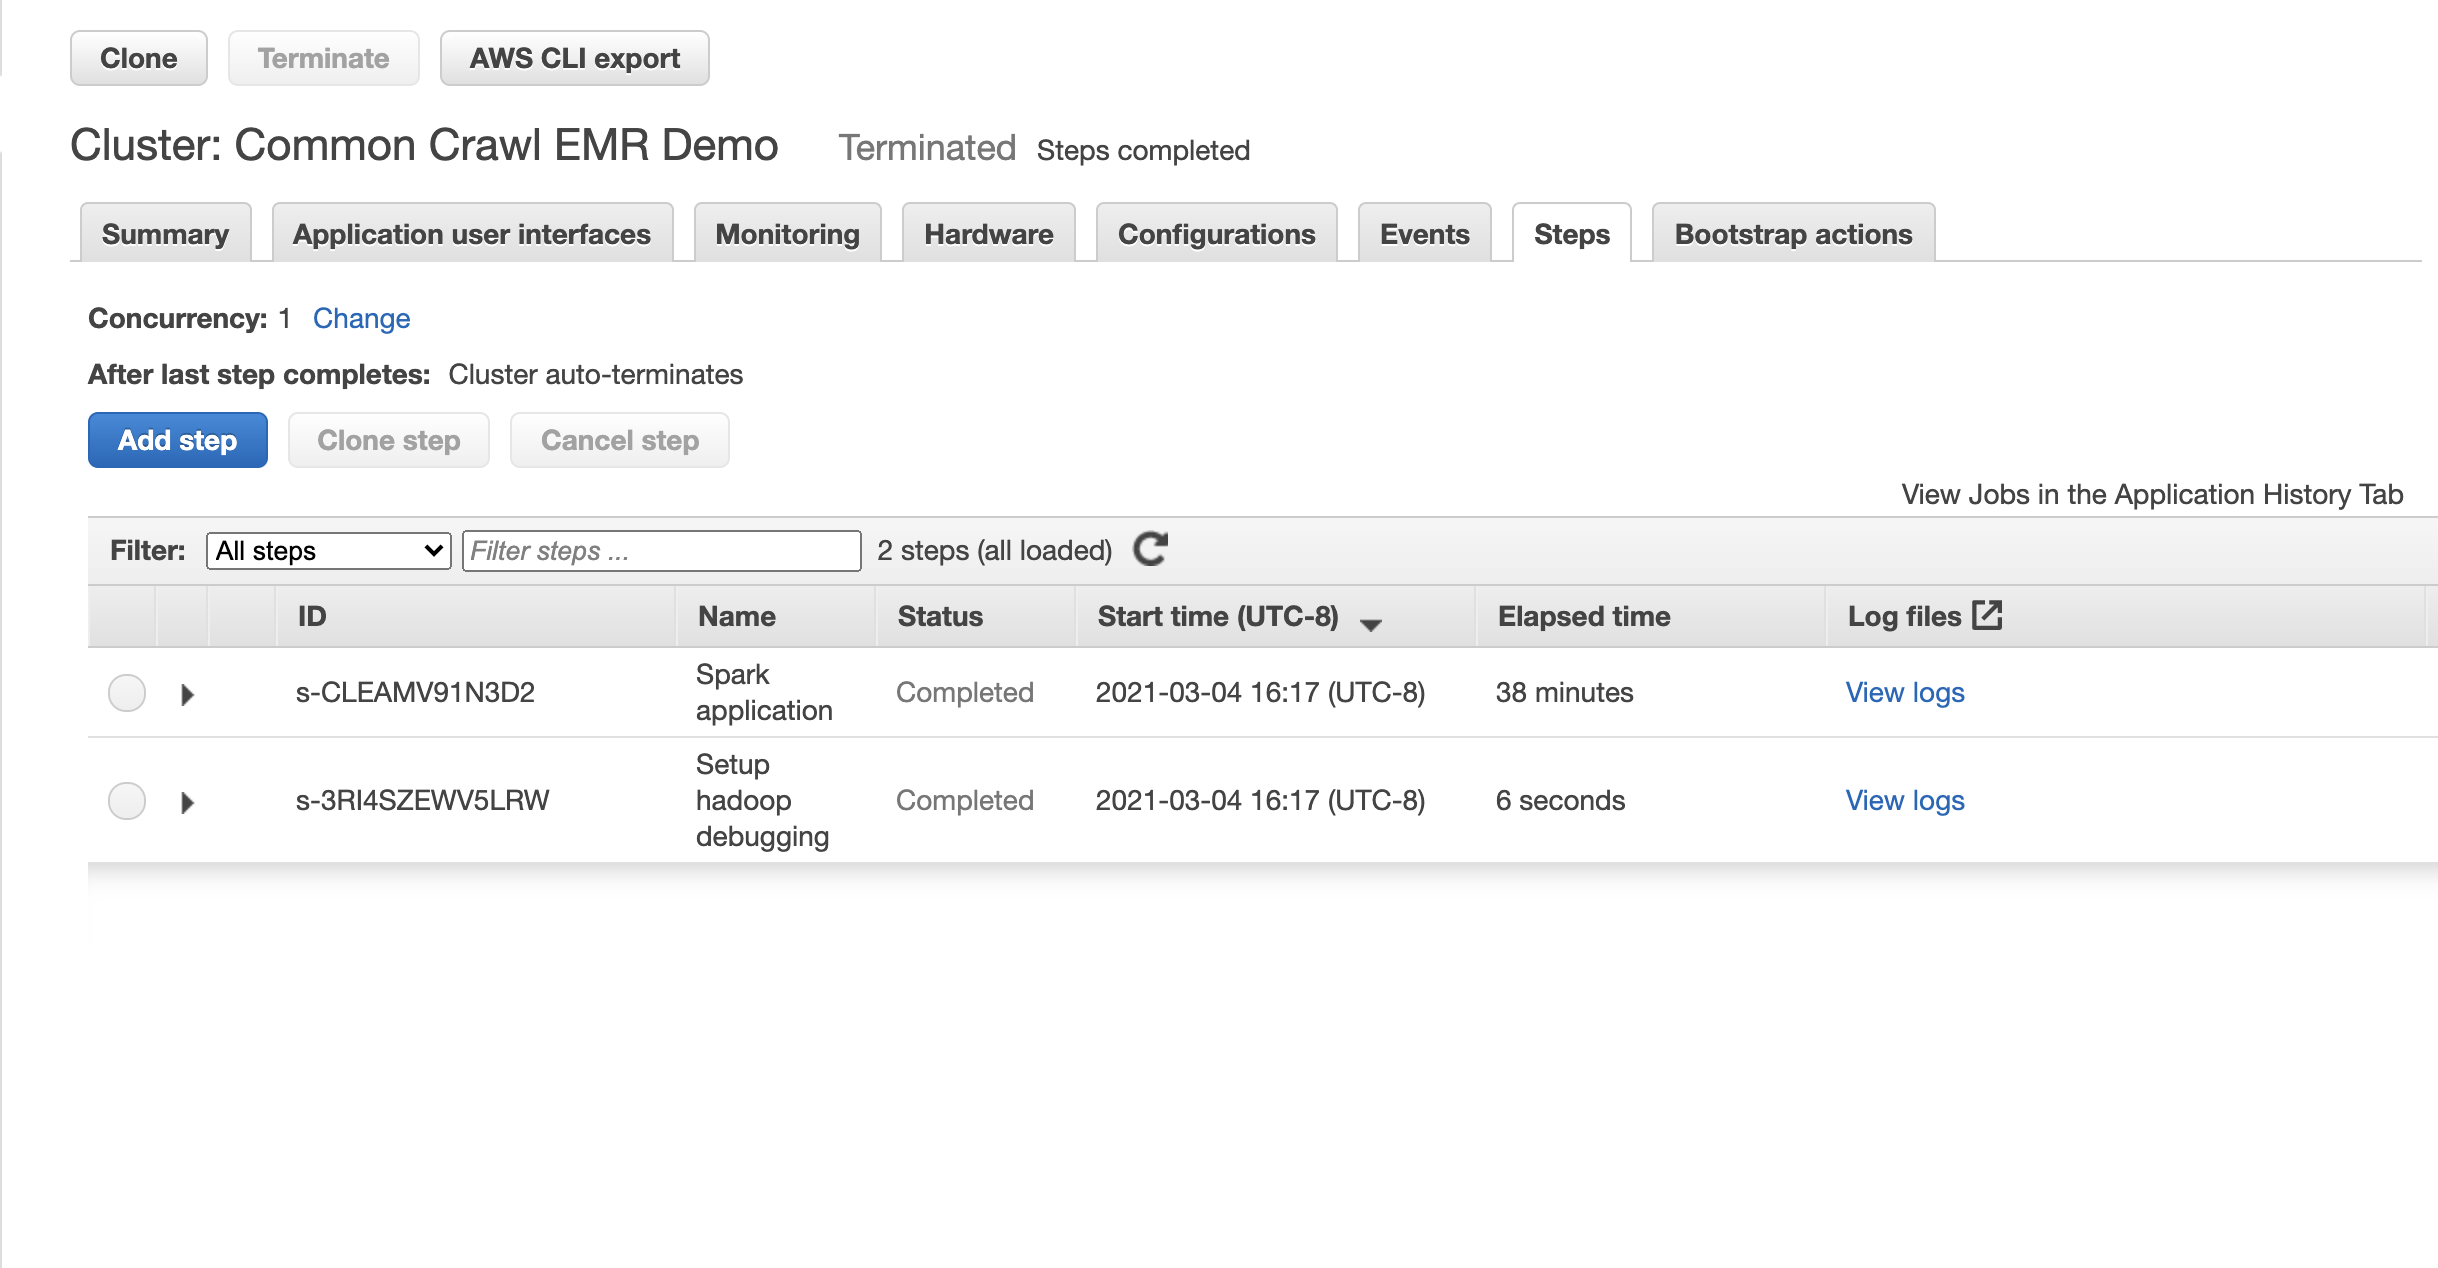Expand the s-CLEAMV91N3D2 step details
This screenshot has width=2438, height=1268.
pos(187,694)
